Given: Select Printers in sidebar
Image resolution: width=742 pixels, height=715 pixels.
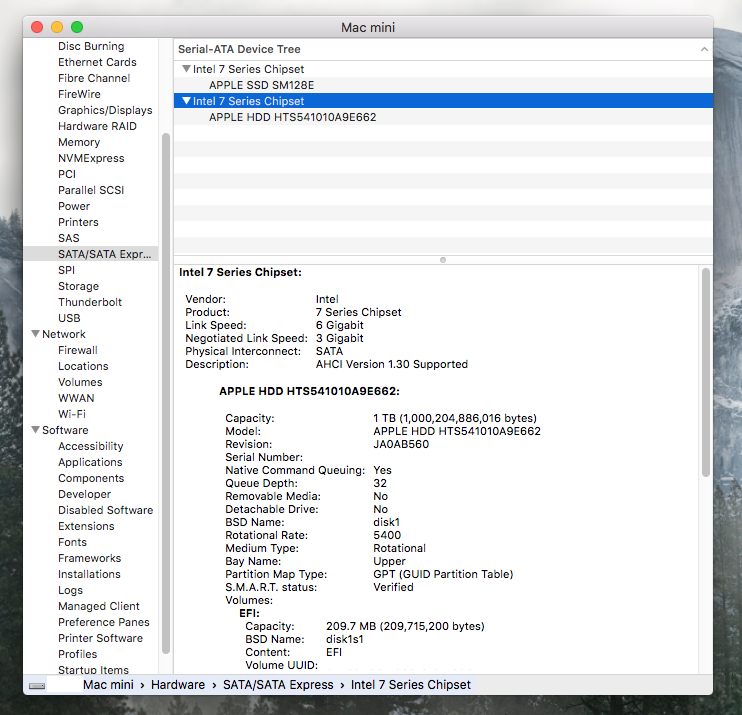Looking at the screenshot, I should click(x=78, y=222).
